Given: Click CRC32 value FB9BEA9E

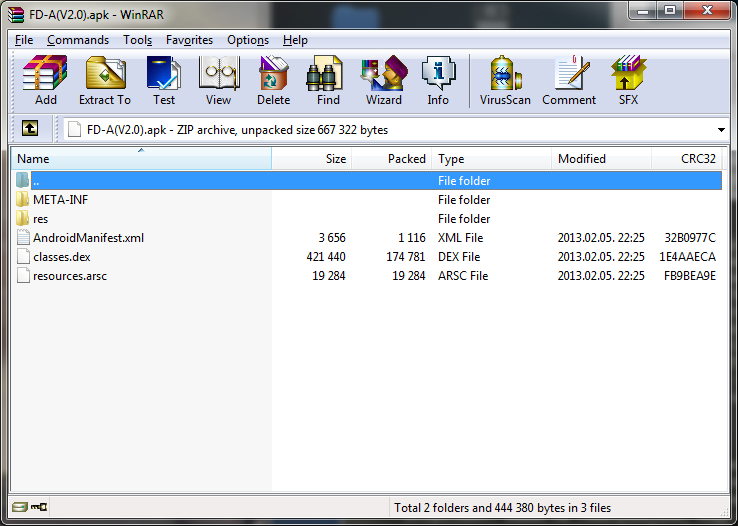Looking at the screenshot, I should click(x=690, y=276).
